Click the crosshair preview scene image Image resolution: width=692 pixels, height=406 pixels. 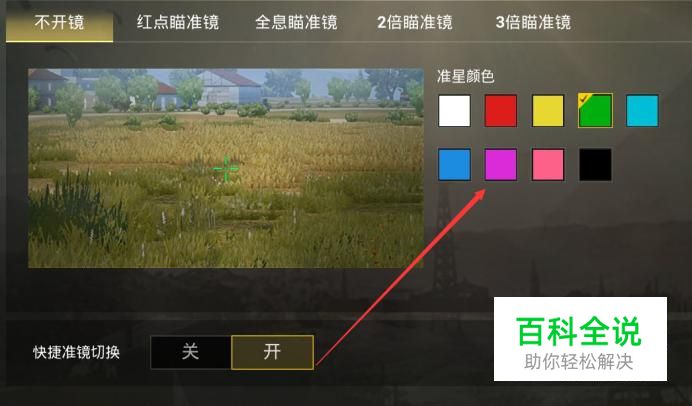pos(226,168)
